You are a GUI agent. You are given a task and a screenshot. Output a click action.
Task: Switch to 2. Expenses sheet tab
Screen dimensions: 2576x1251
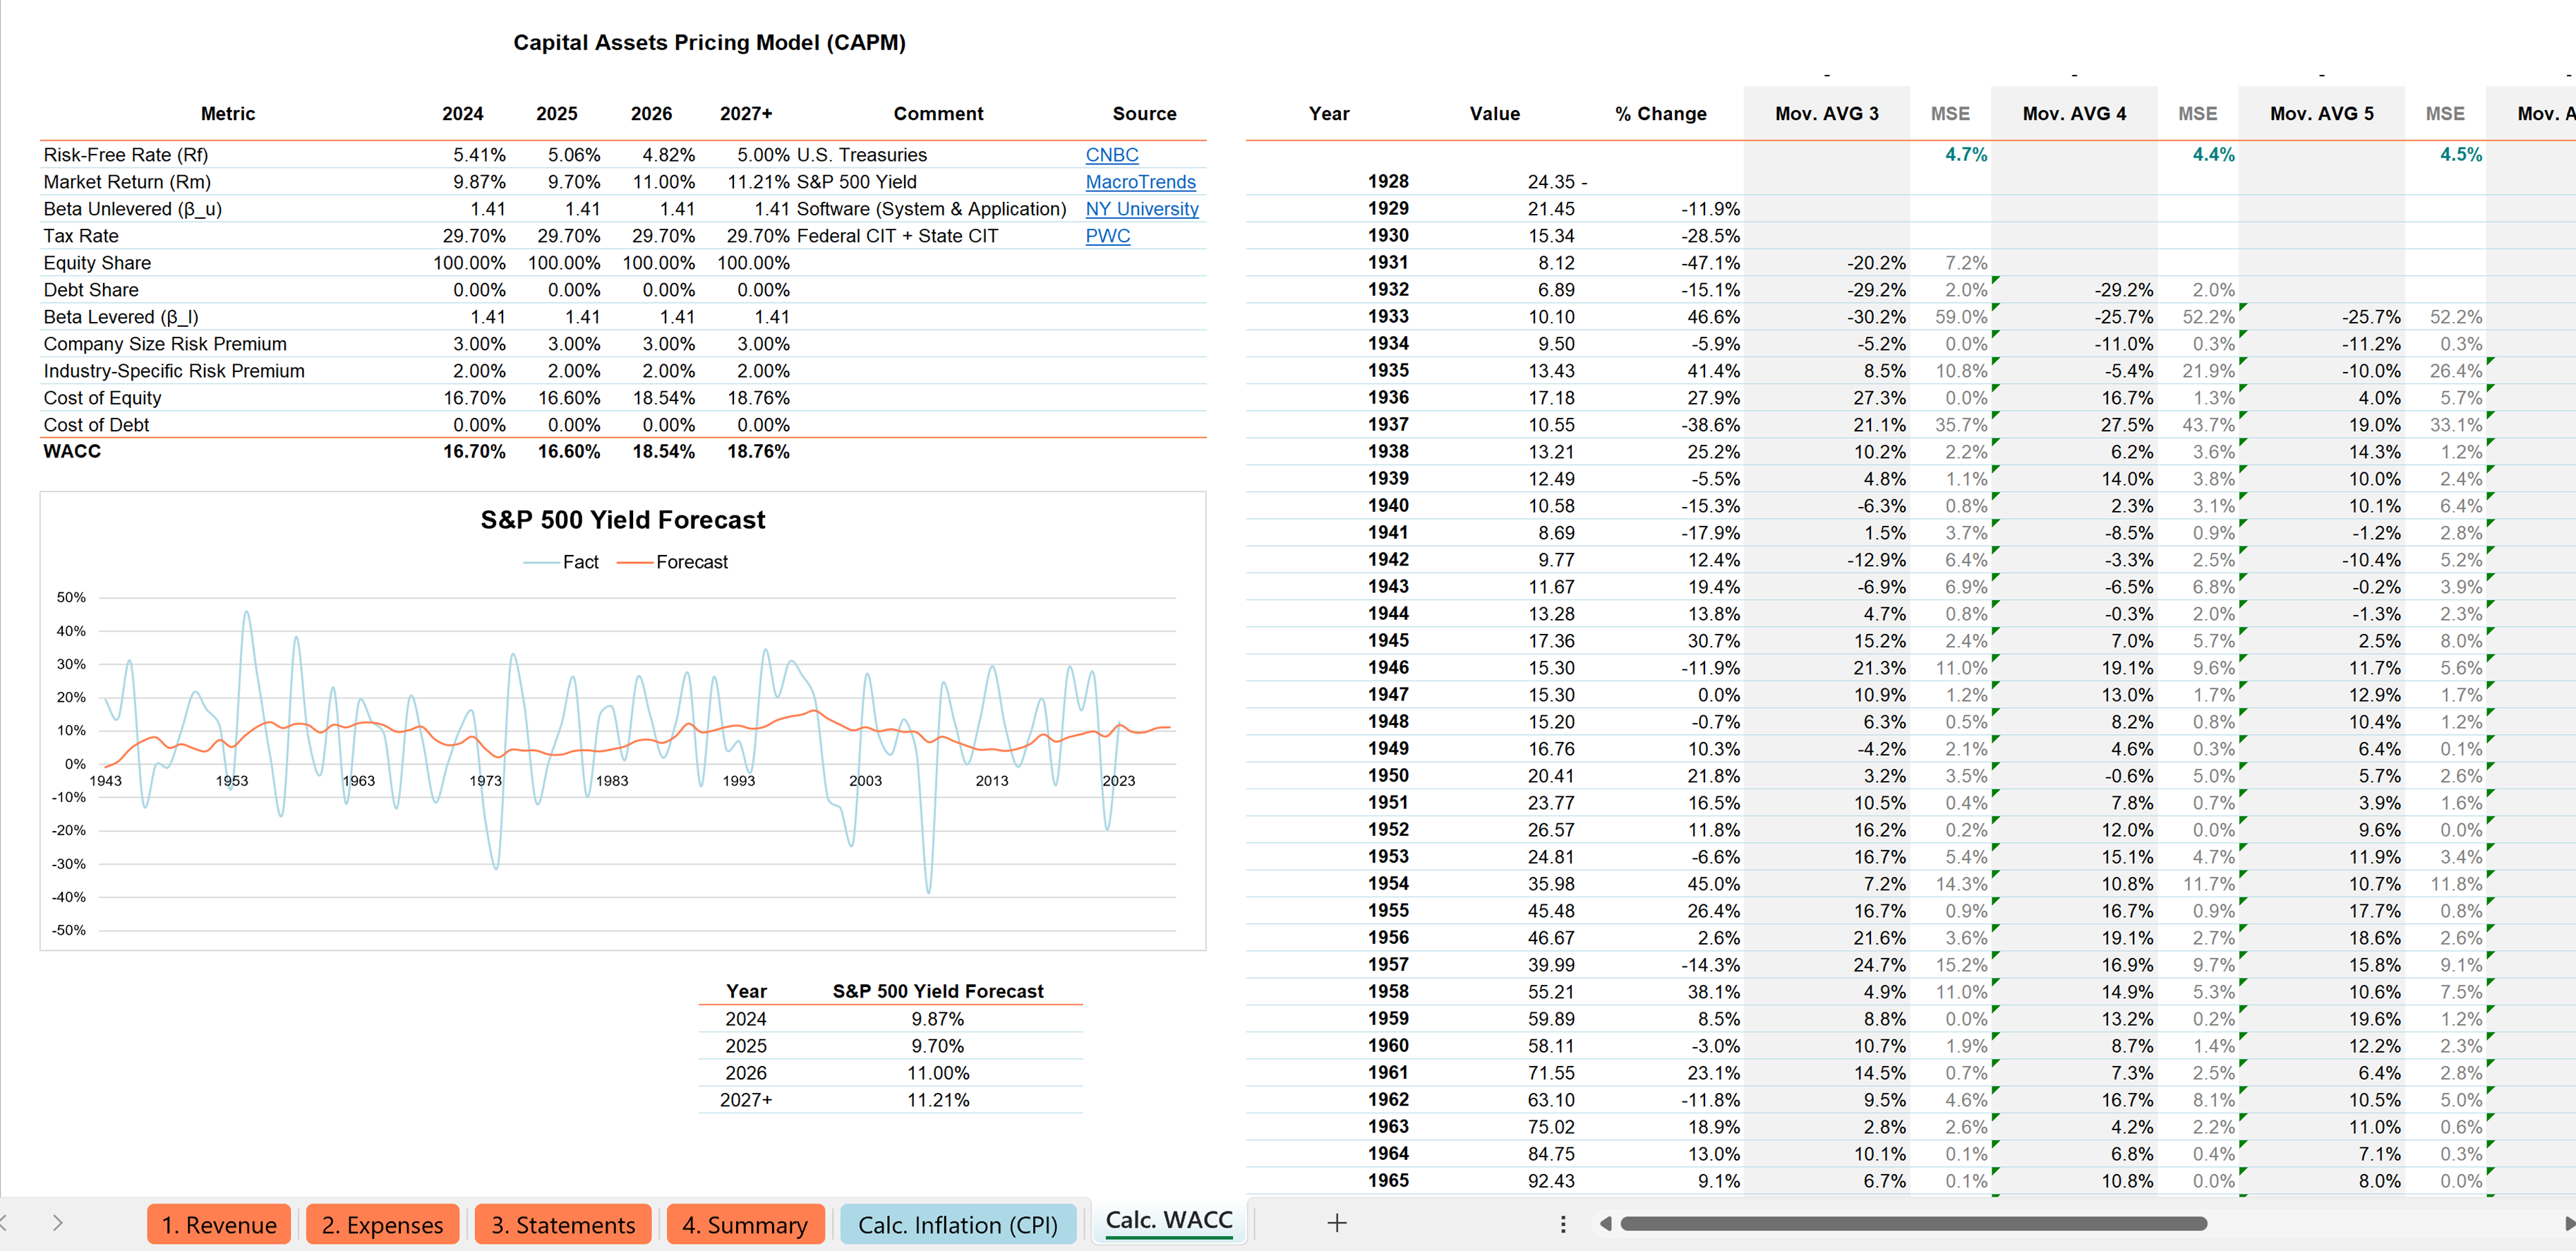382,1225
